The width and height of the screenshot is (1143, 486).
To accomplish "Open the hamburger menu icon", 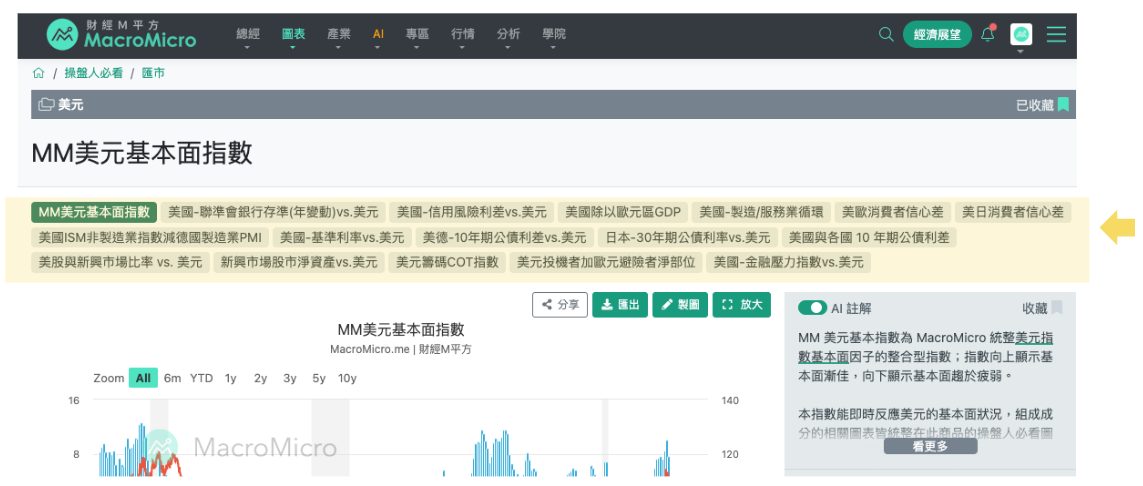I will tap(1056, 34).
